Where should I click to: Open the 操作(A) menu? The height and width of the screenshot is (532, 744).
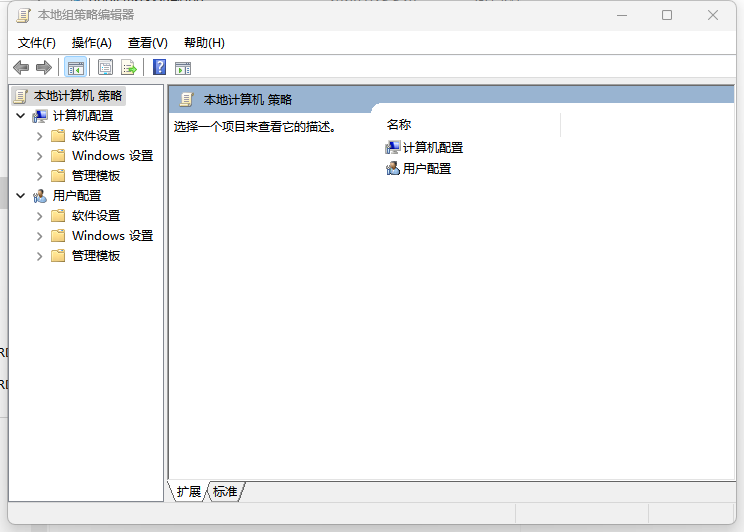92,43
